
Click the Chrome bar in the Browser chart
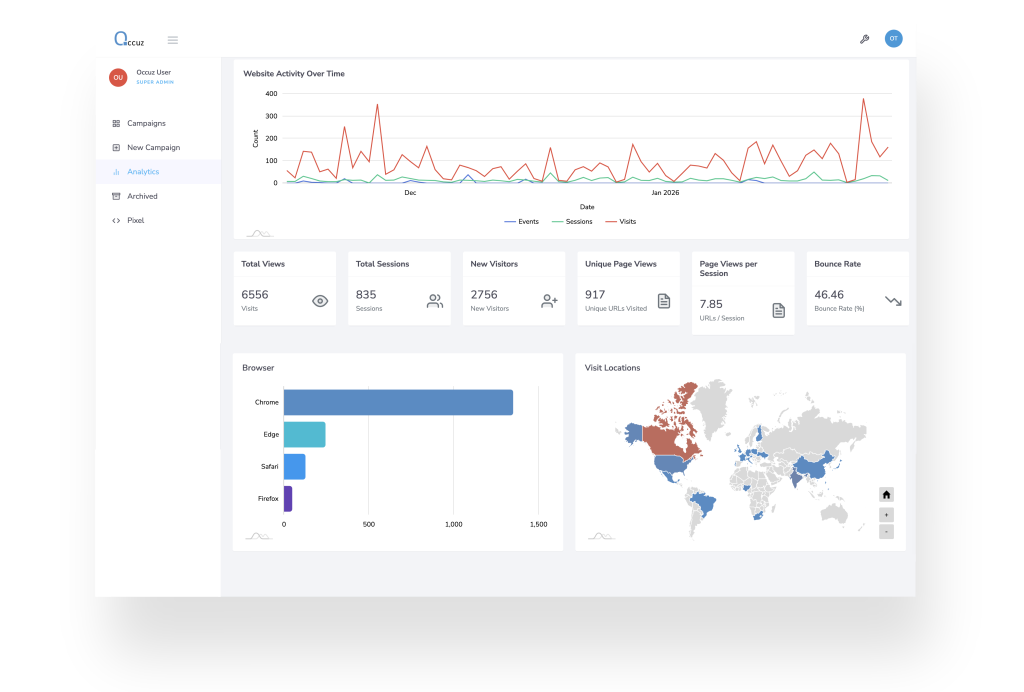point(400,402)
